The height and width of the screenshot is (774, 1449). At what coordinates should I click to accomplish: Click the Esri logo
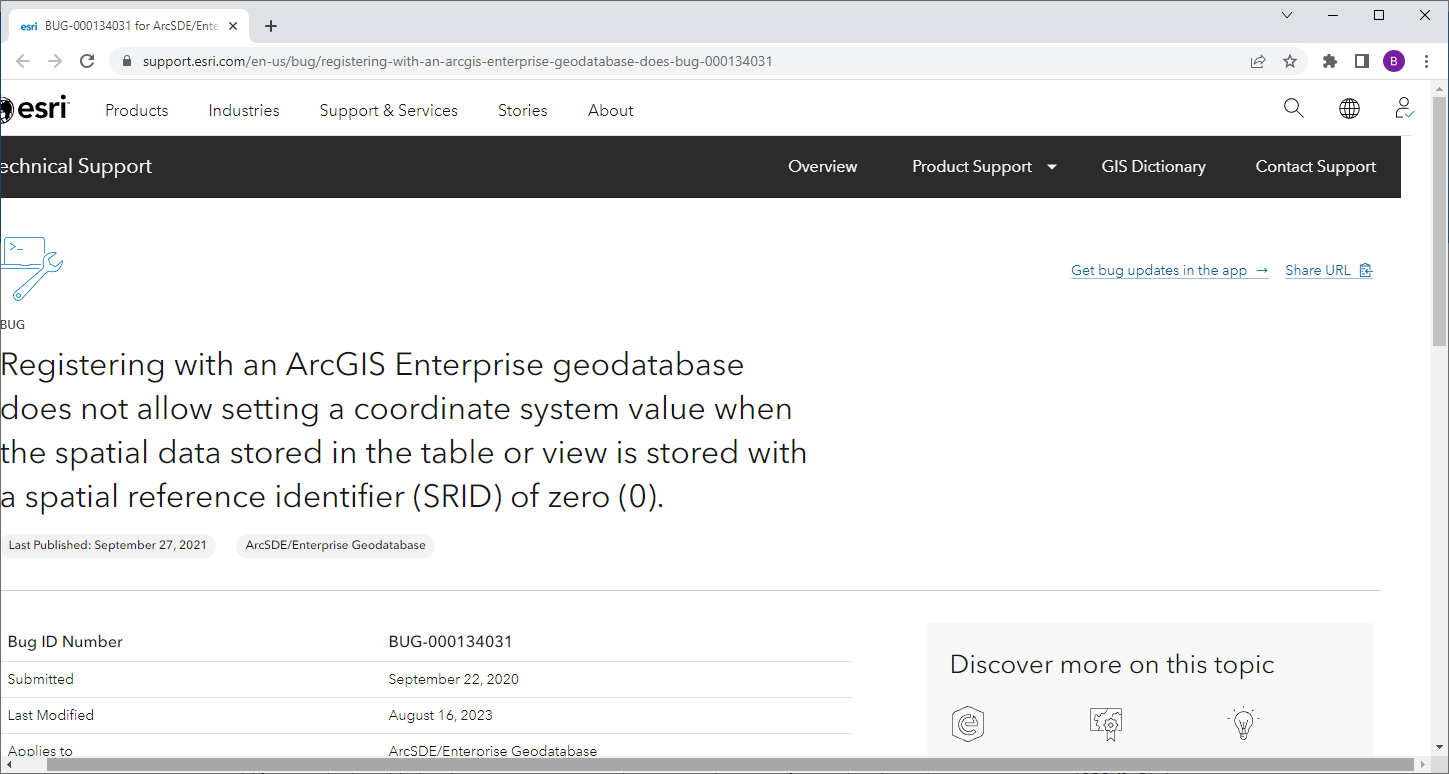coord(34,108)
